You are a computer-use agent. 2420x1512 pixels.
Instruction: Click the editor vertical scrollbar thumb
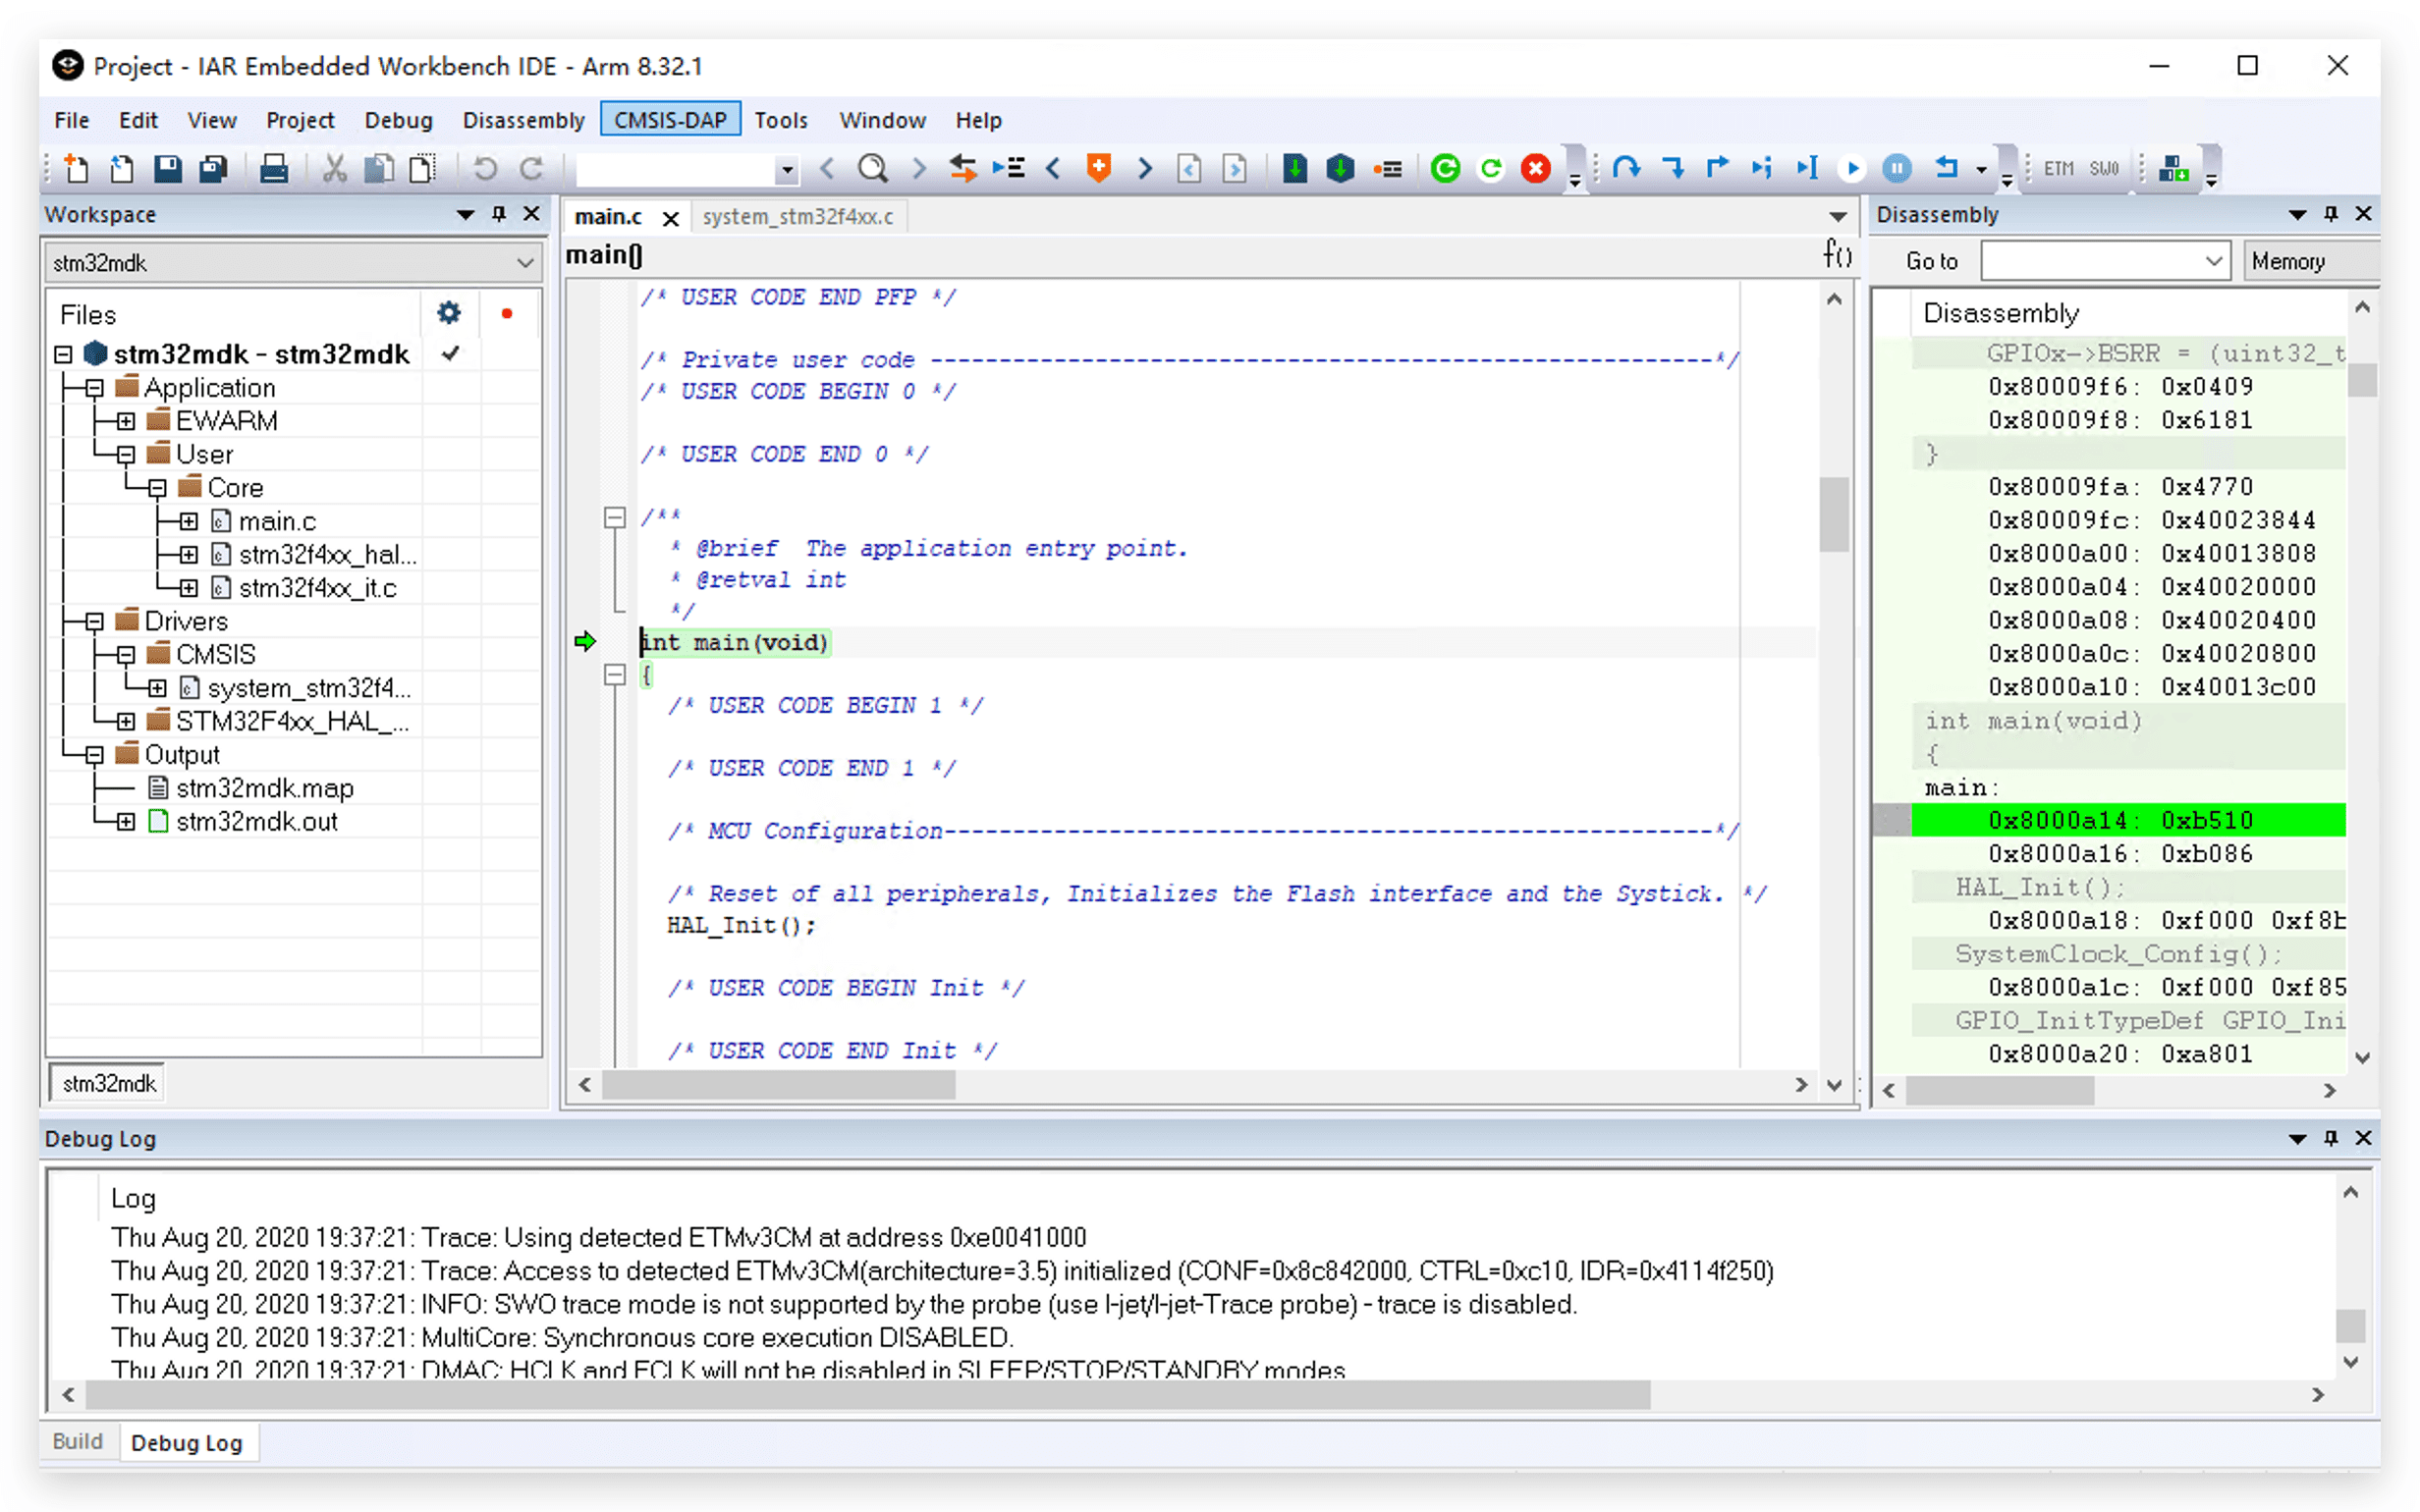click(x=1833, y=514)
